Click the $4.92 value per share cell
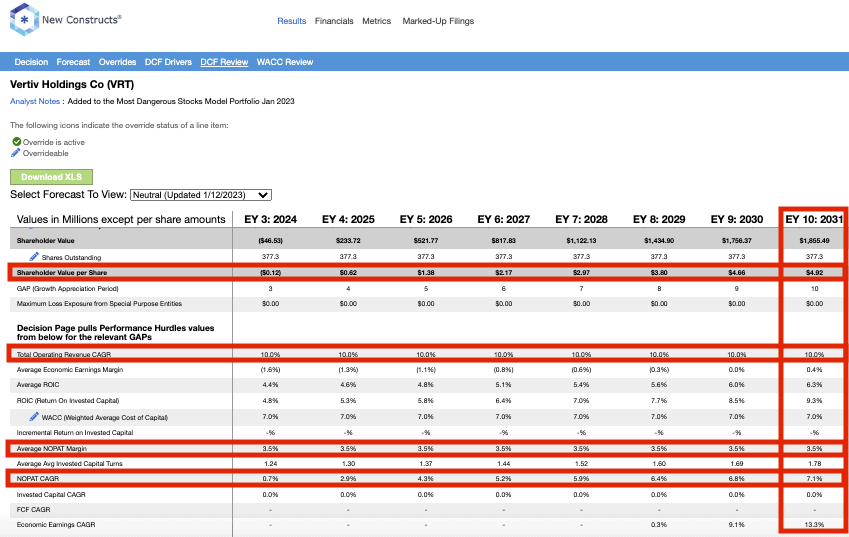This screenshot has width=849, height=537. pos(814,272)
